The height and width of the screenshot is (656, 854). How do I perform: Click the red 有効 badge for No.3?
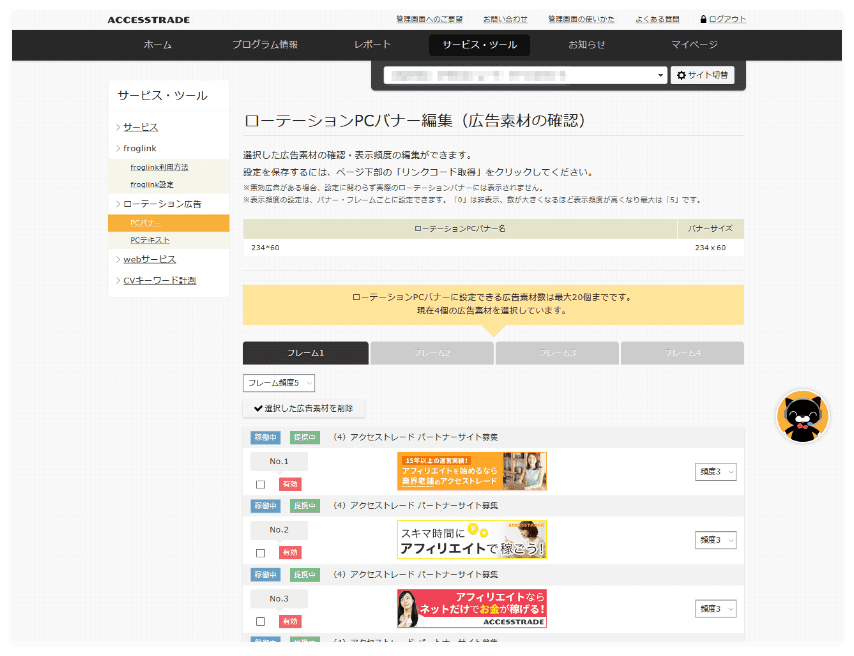click(x=290, y=621)
